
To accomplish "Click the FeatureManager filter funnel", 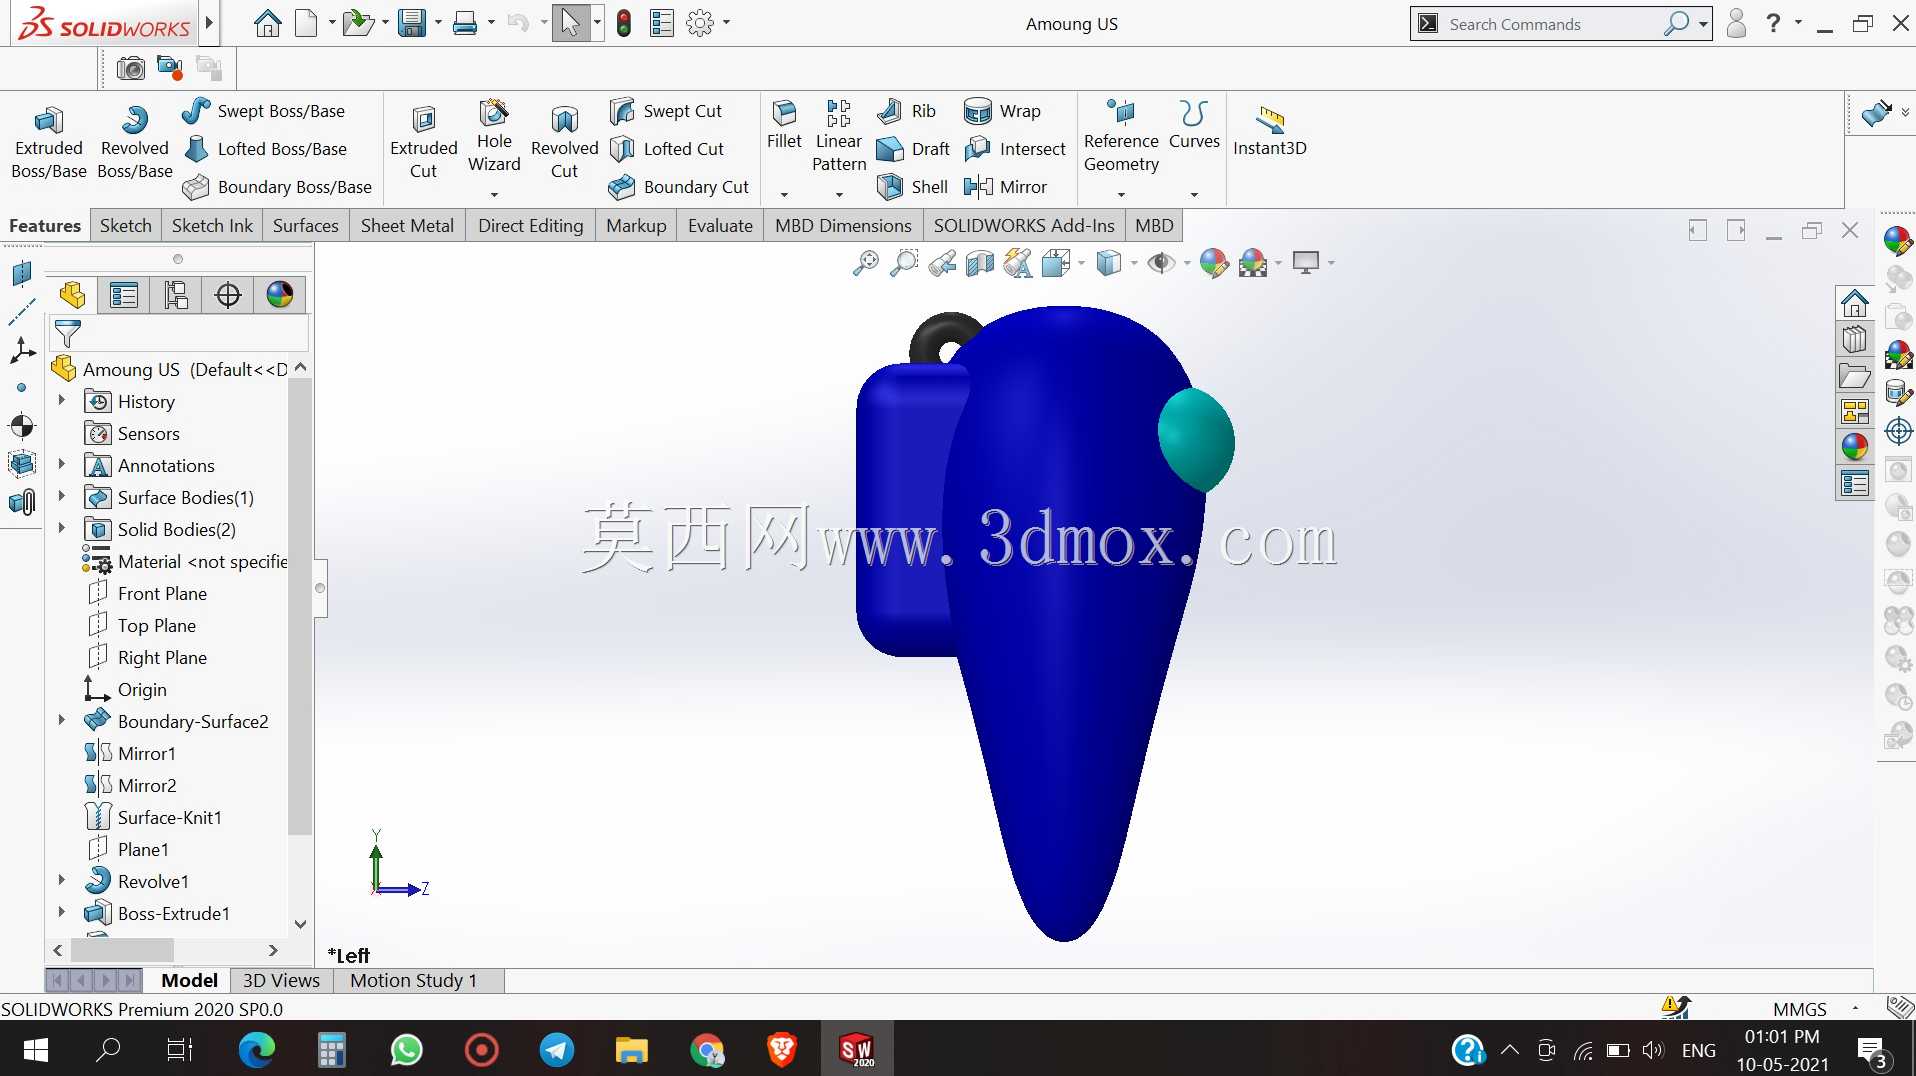I will [68, 333].
